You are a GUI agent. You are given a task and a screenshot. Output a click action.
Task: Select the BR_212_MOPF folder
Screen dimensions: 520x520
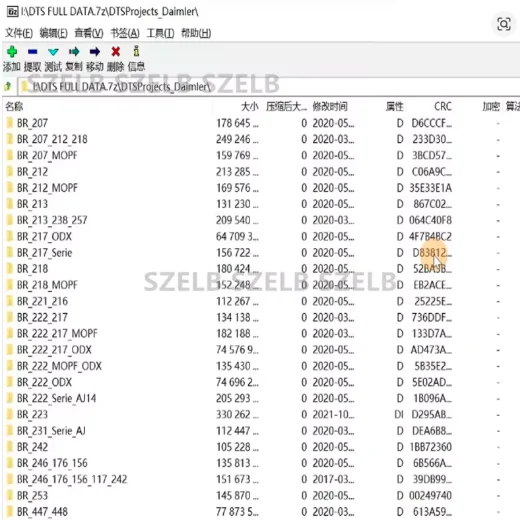[x=47, y=188]
